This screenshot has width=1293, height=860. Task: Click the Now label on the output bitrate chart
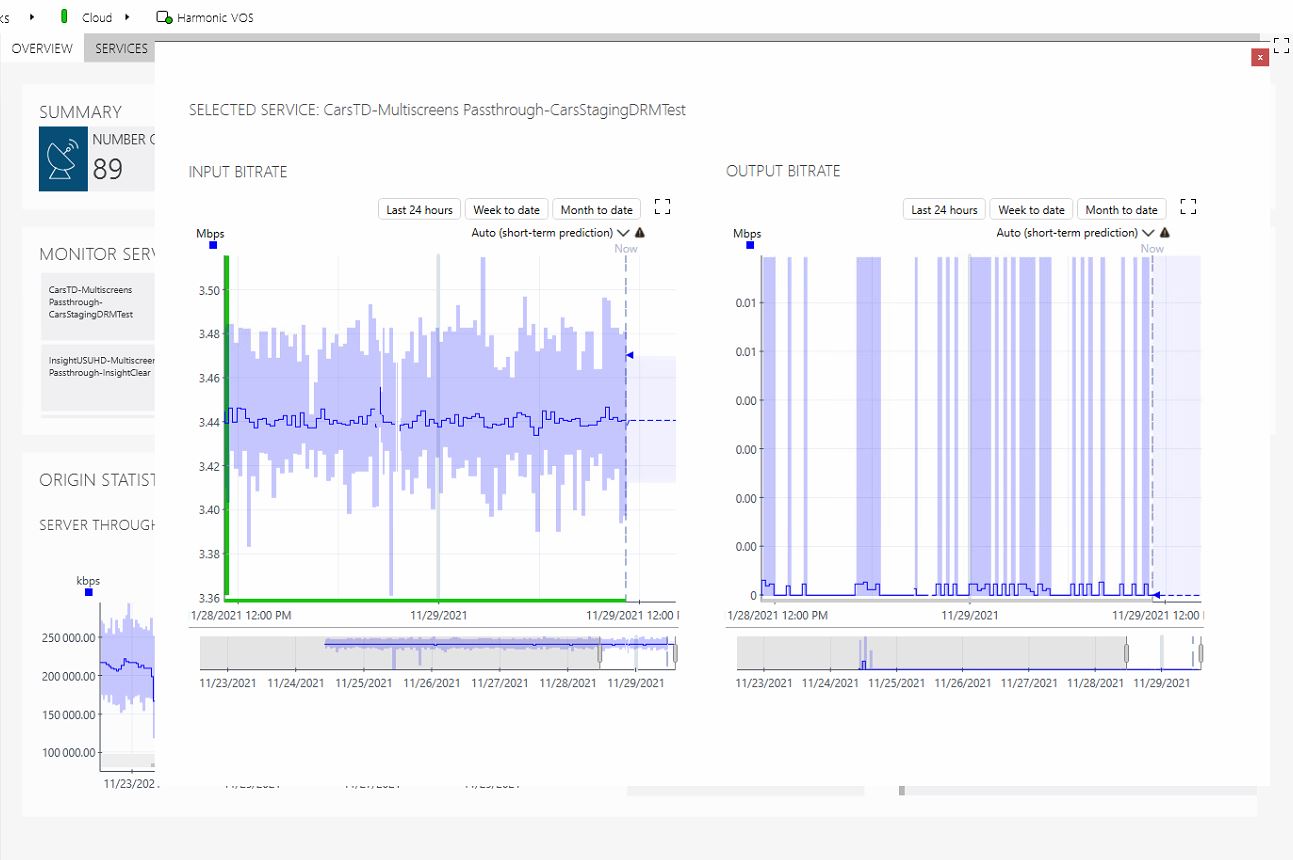point(1152,249)
